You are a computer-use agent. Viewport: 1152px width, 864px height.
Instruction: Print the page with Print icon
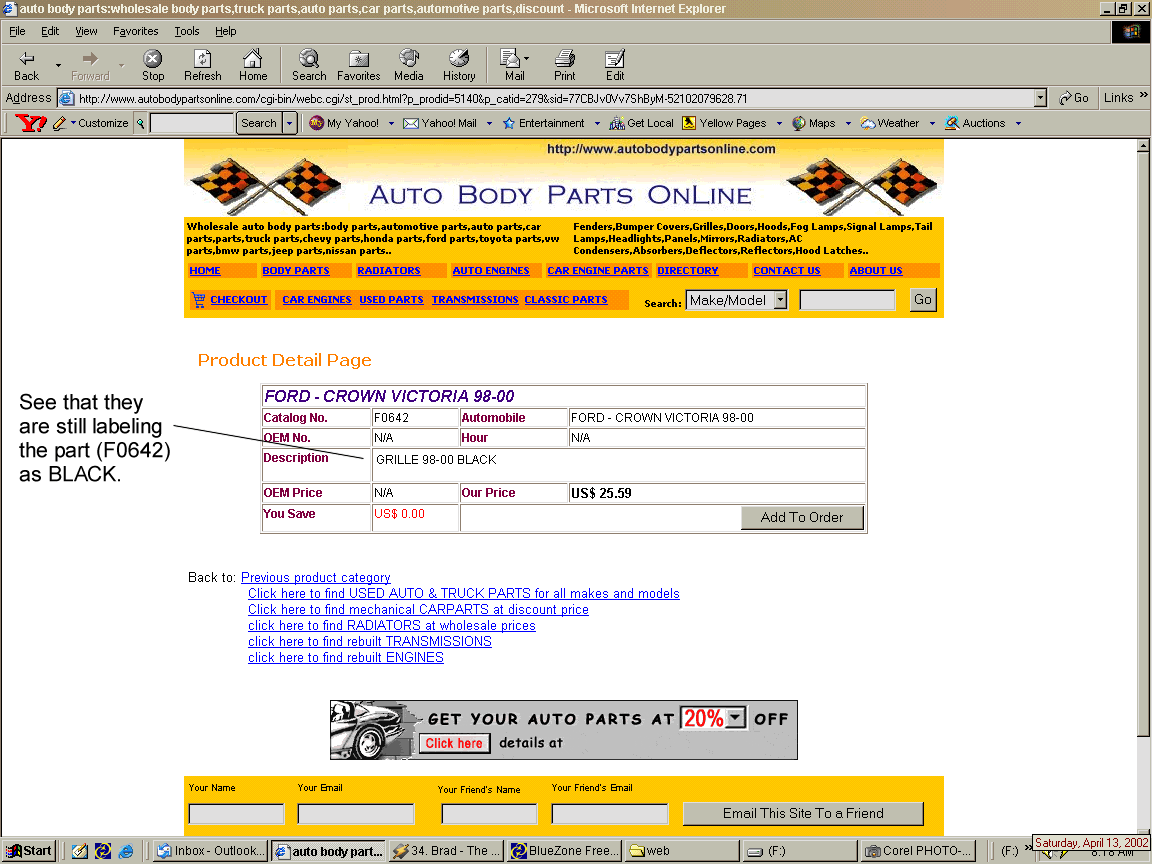(x=564, y=65)
